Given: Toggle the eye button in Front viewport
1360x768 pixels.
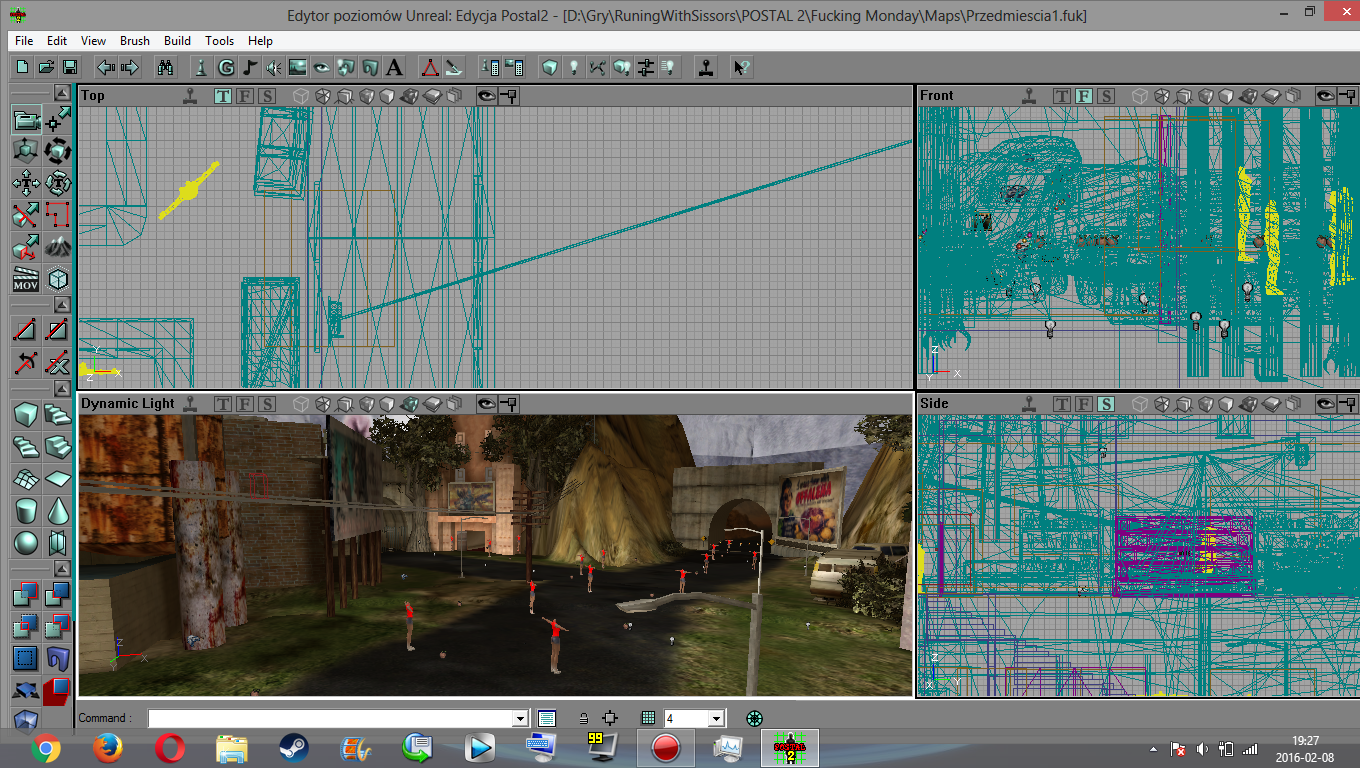Looking at the screenshot, I should click(1325, 96).
